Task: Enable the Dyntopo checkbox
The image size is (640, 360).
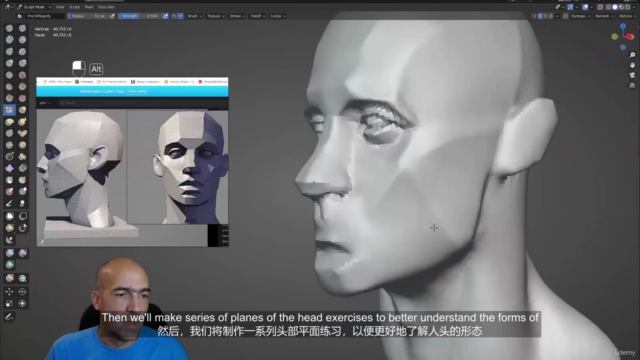Action: (x=565, y=16)
